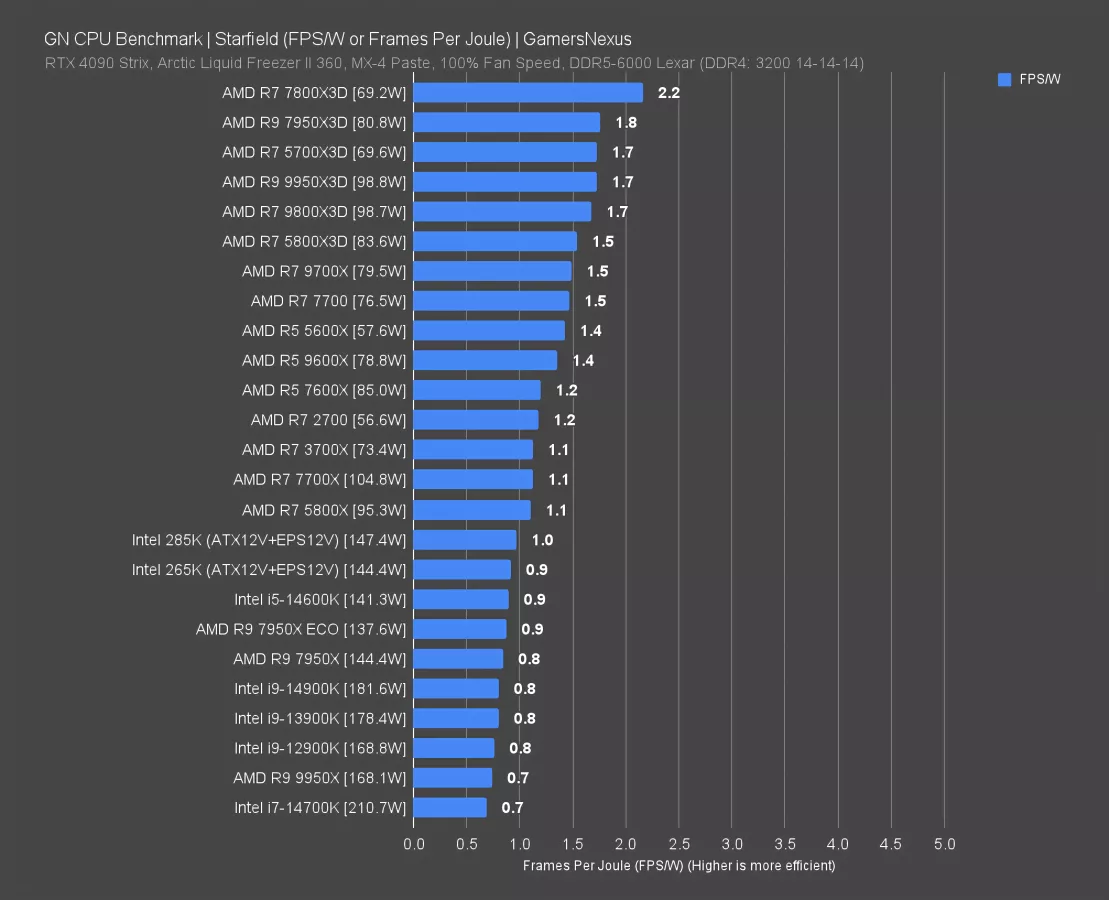Click the Intel i5-14600K bar
Screen dimensions: 1109x900
coord(461,600)
